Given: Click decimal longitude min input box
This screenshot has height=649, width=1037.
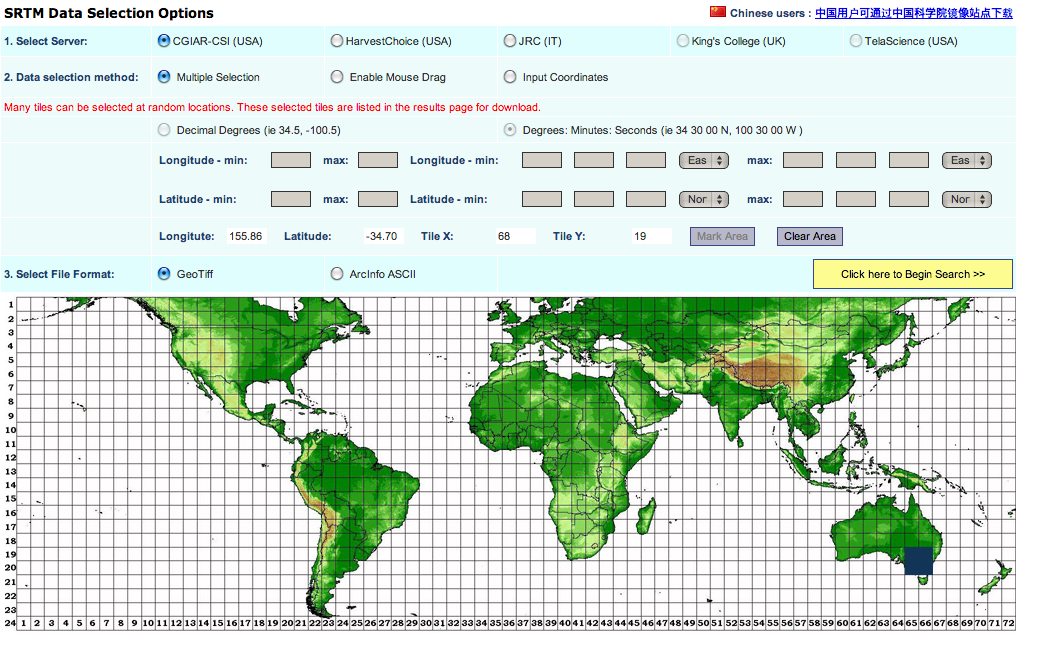Looking at the screenshot, I should 291,160.
